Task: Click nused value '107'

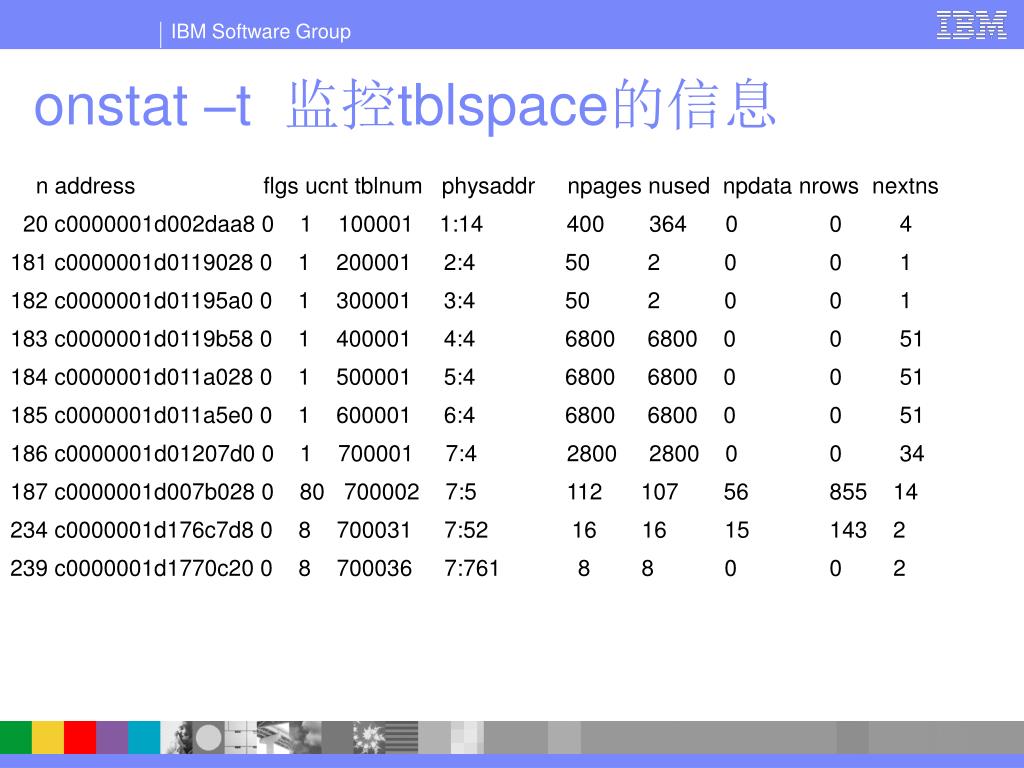Action: (x=660, y=492)
